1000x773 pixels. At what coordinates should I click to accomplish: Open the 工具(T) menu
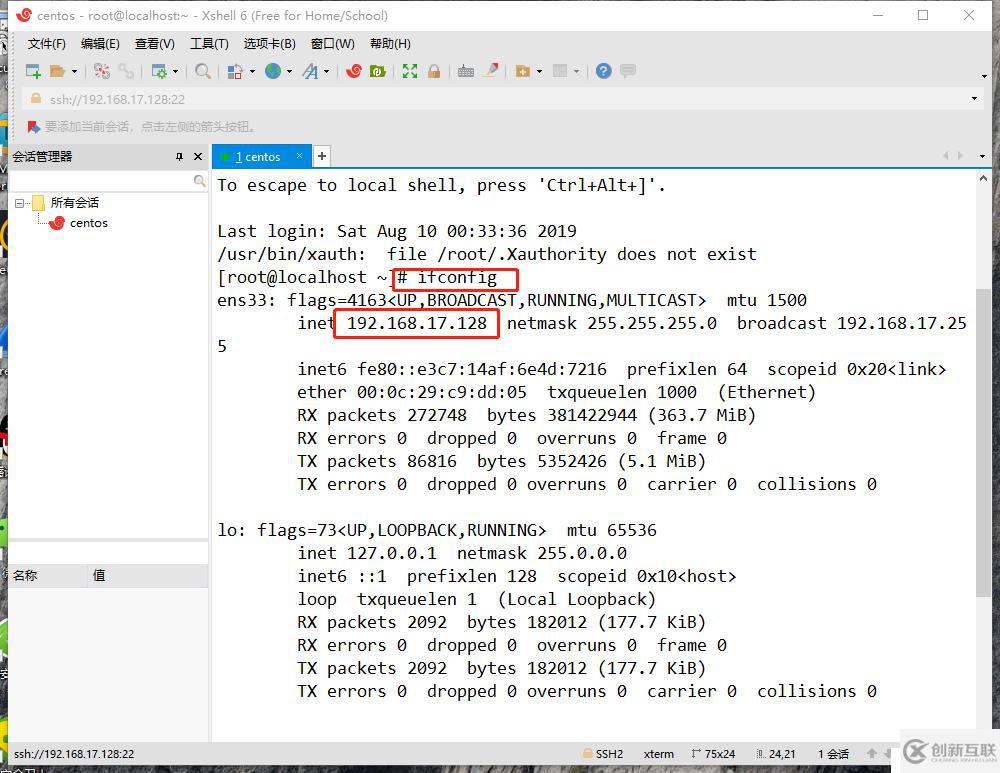pos(209,43)
